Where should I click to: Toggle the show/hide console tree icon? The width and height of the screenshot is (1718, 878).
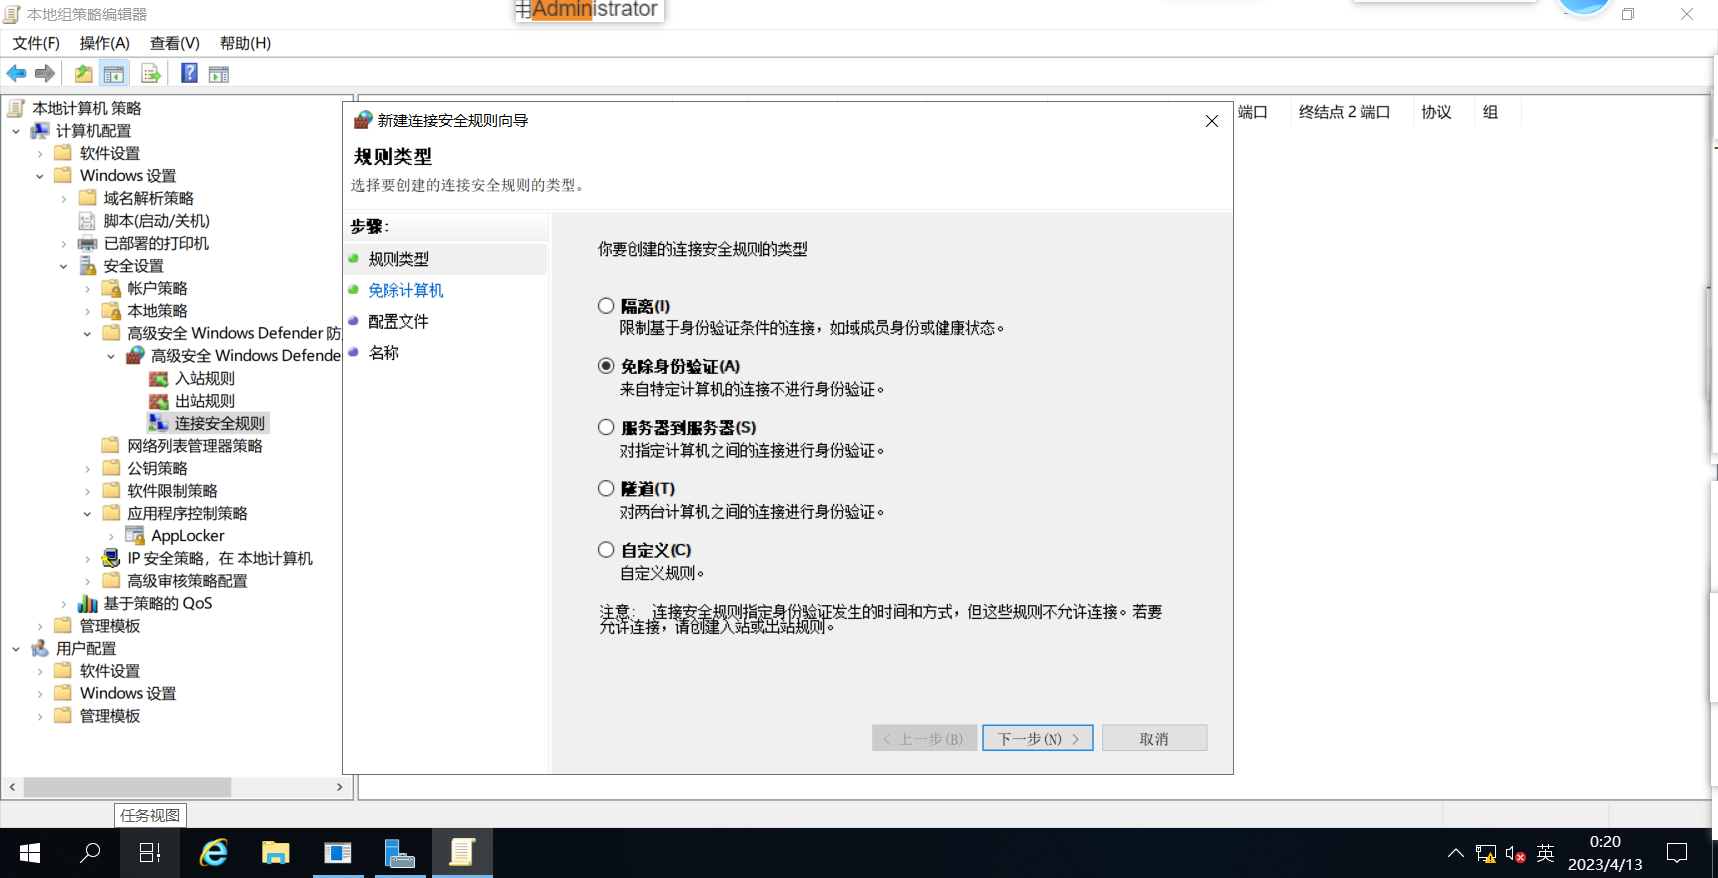coord(114,73)
